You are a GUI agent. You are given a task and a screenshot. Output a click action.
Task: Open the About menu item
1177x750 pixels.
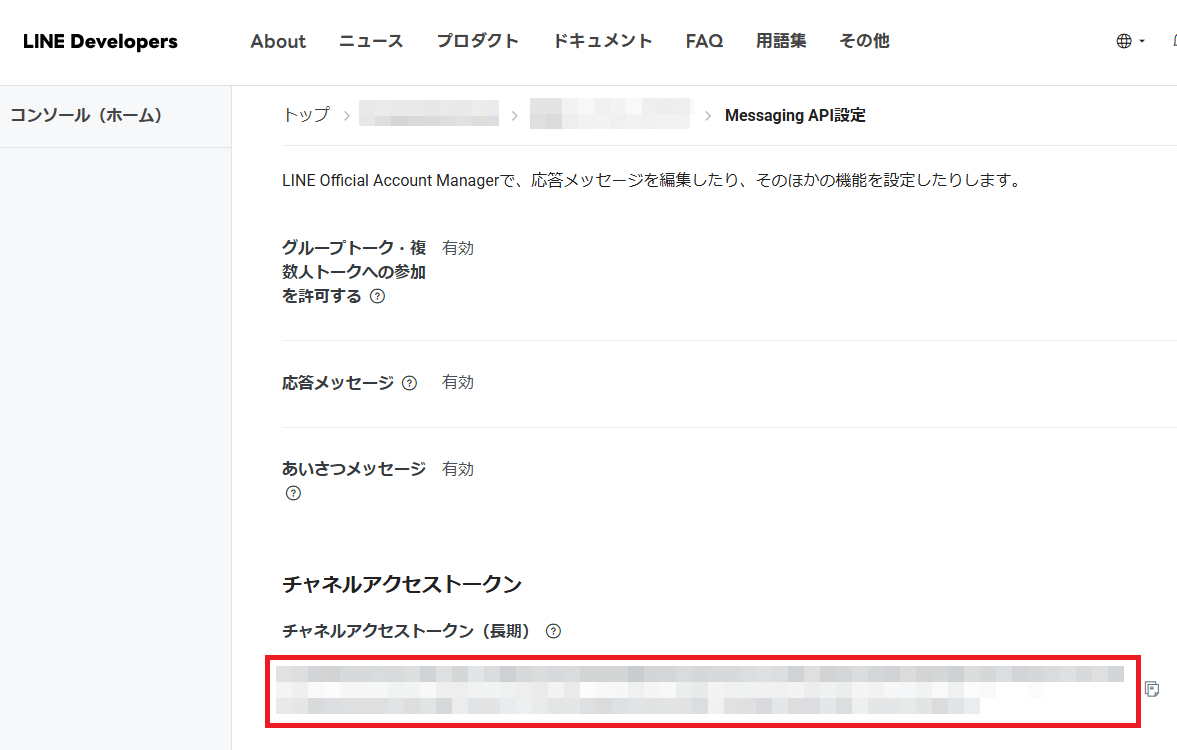click(x=278, y=41)
